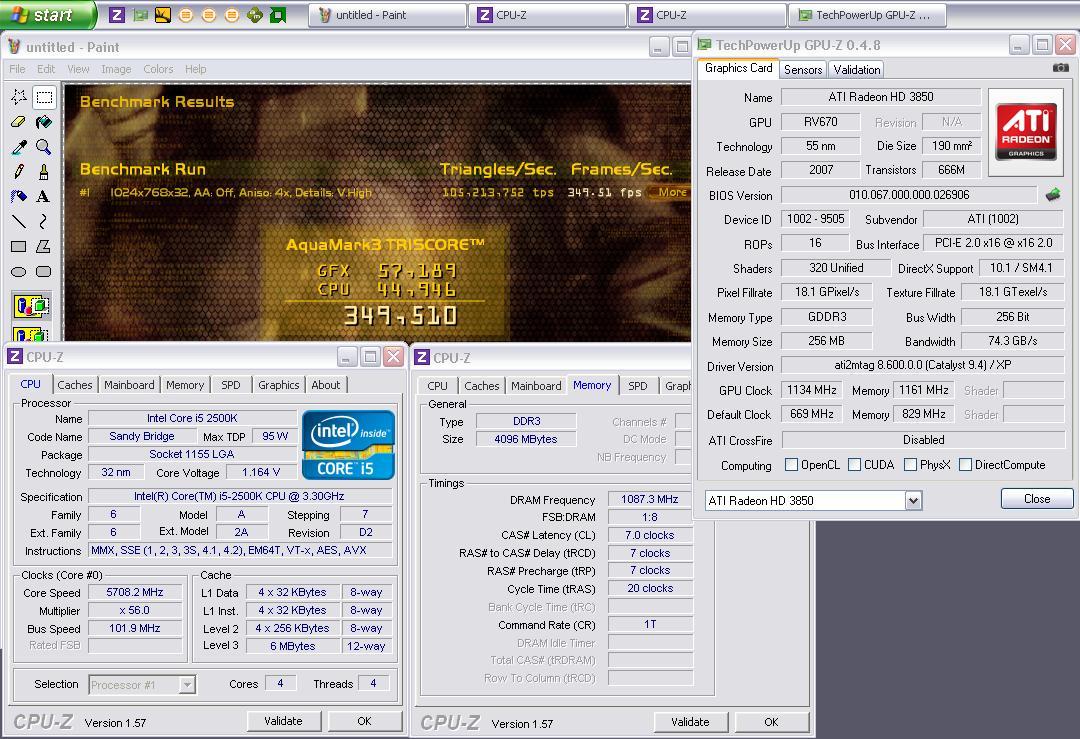
Task: Choose the Fill With Color bucket tool
Action: point(44,122)
